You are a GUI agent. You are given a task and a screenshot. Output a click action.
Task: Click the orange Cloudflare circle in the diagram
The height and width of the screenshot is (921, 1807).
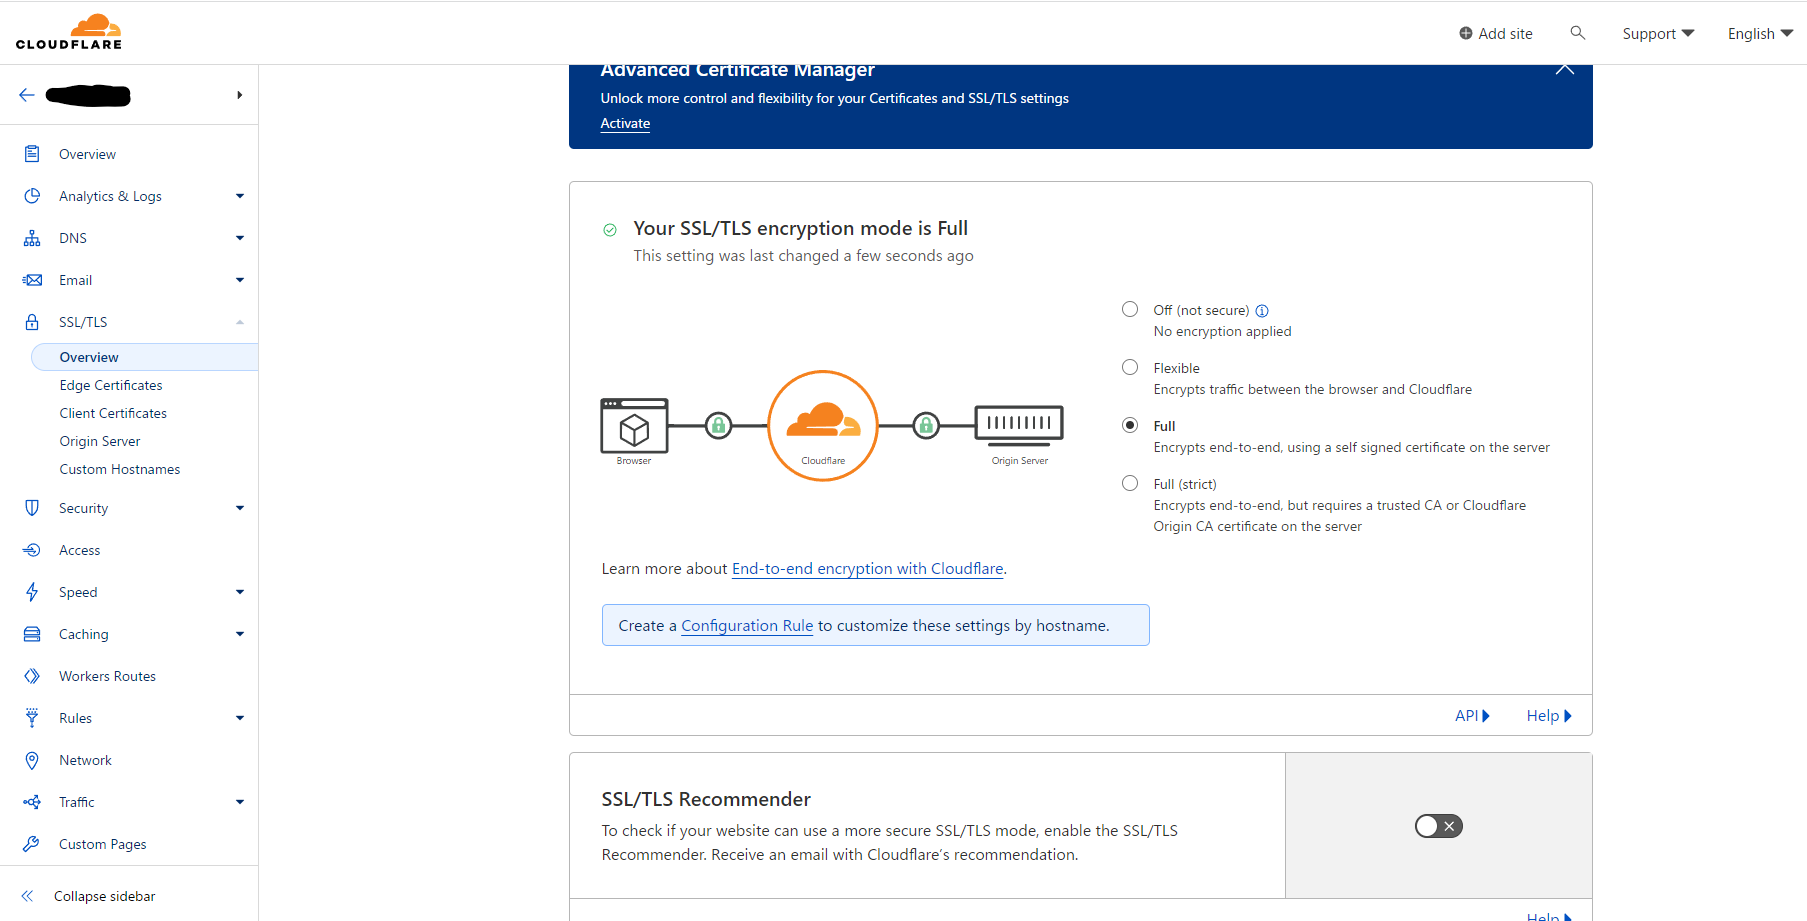823,426
